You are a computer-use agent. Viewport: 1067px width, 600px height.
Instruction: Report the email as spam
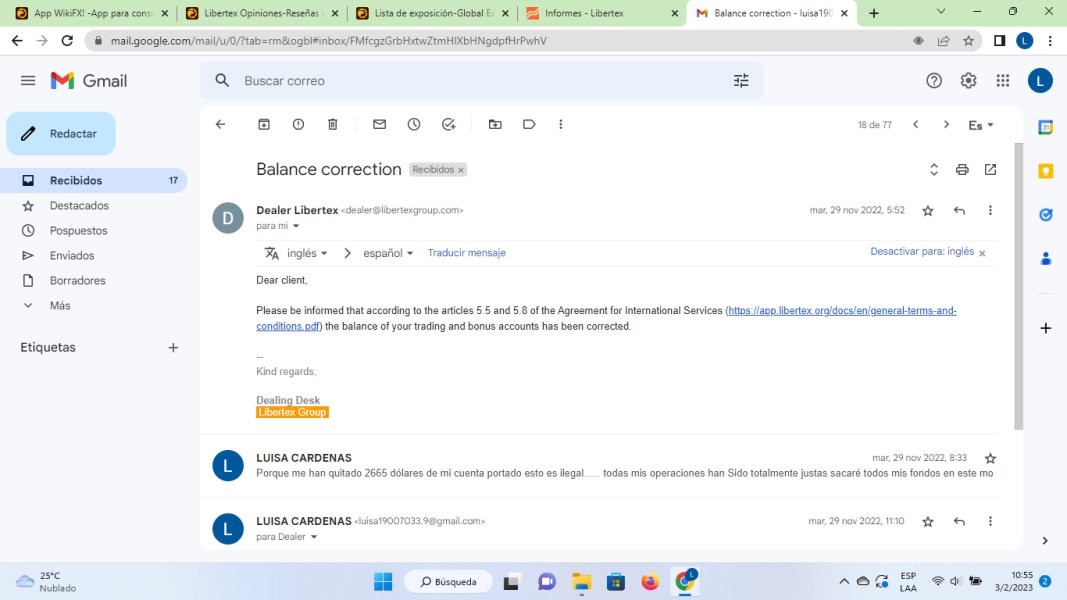[298, 124]
